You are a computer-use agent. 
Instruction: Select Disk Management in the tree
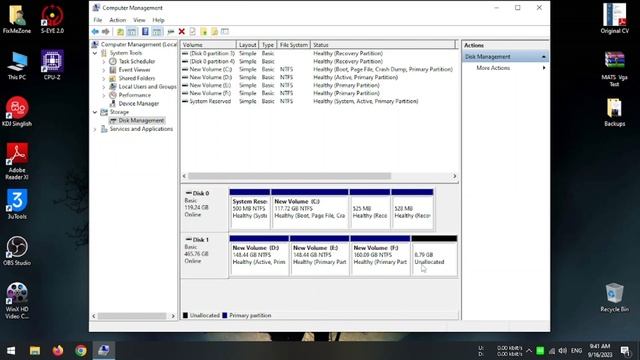pos(141,120)
